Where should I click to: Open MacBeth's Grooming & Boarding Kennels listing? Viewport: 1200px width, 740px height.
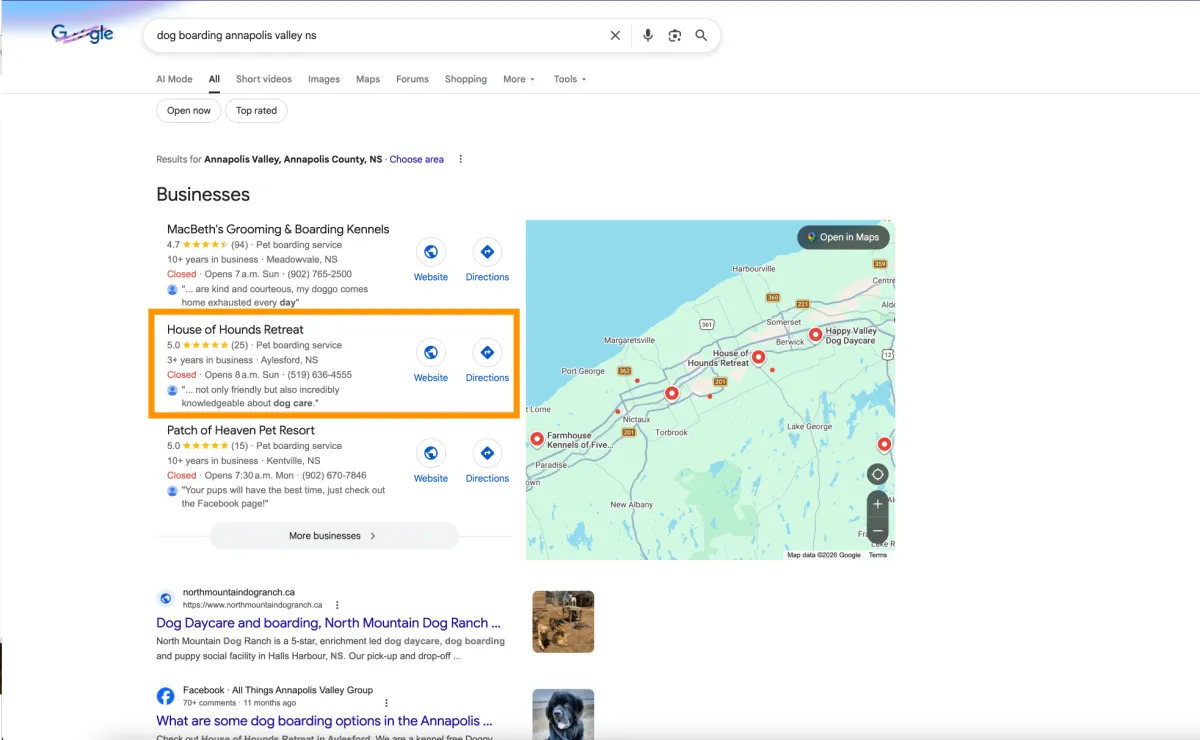[x=278, y=229]
